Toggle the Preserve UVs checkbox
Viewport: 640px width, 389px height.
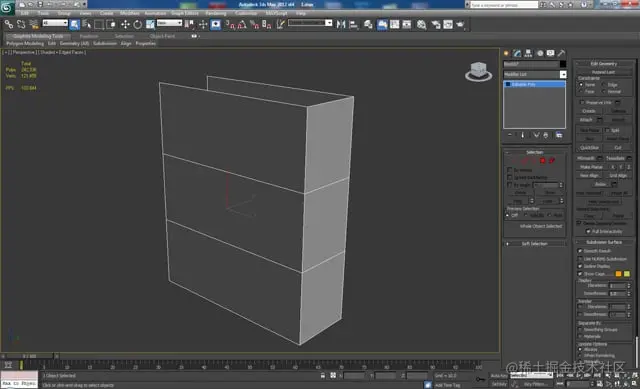582,102
